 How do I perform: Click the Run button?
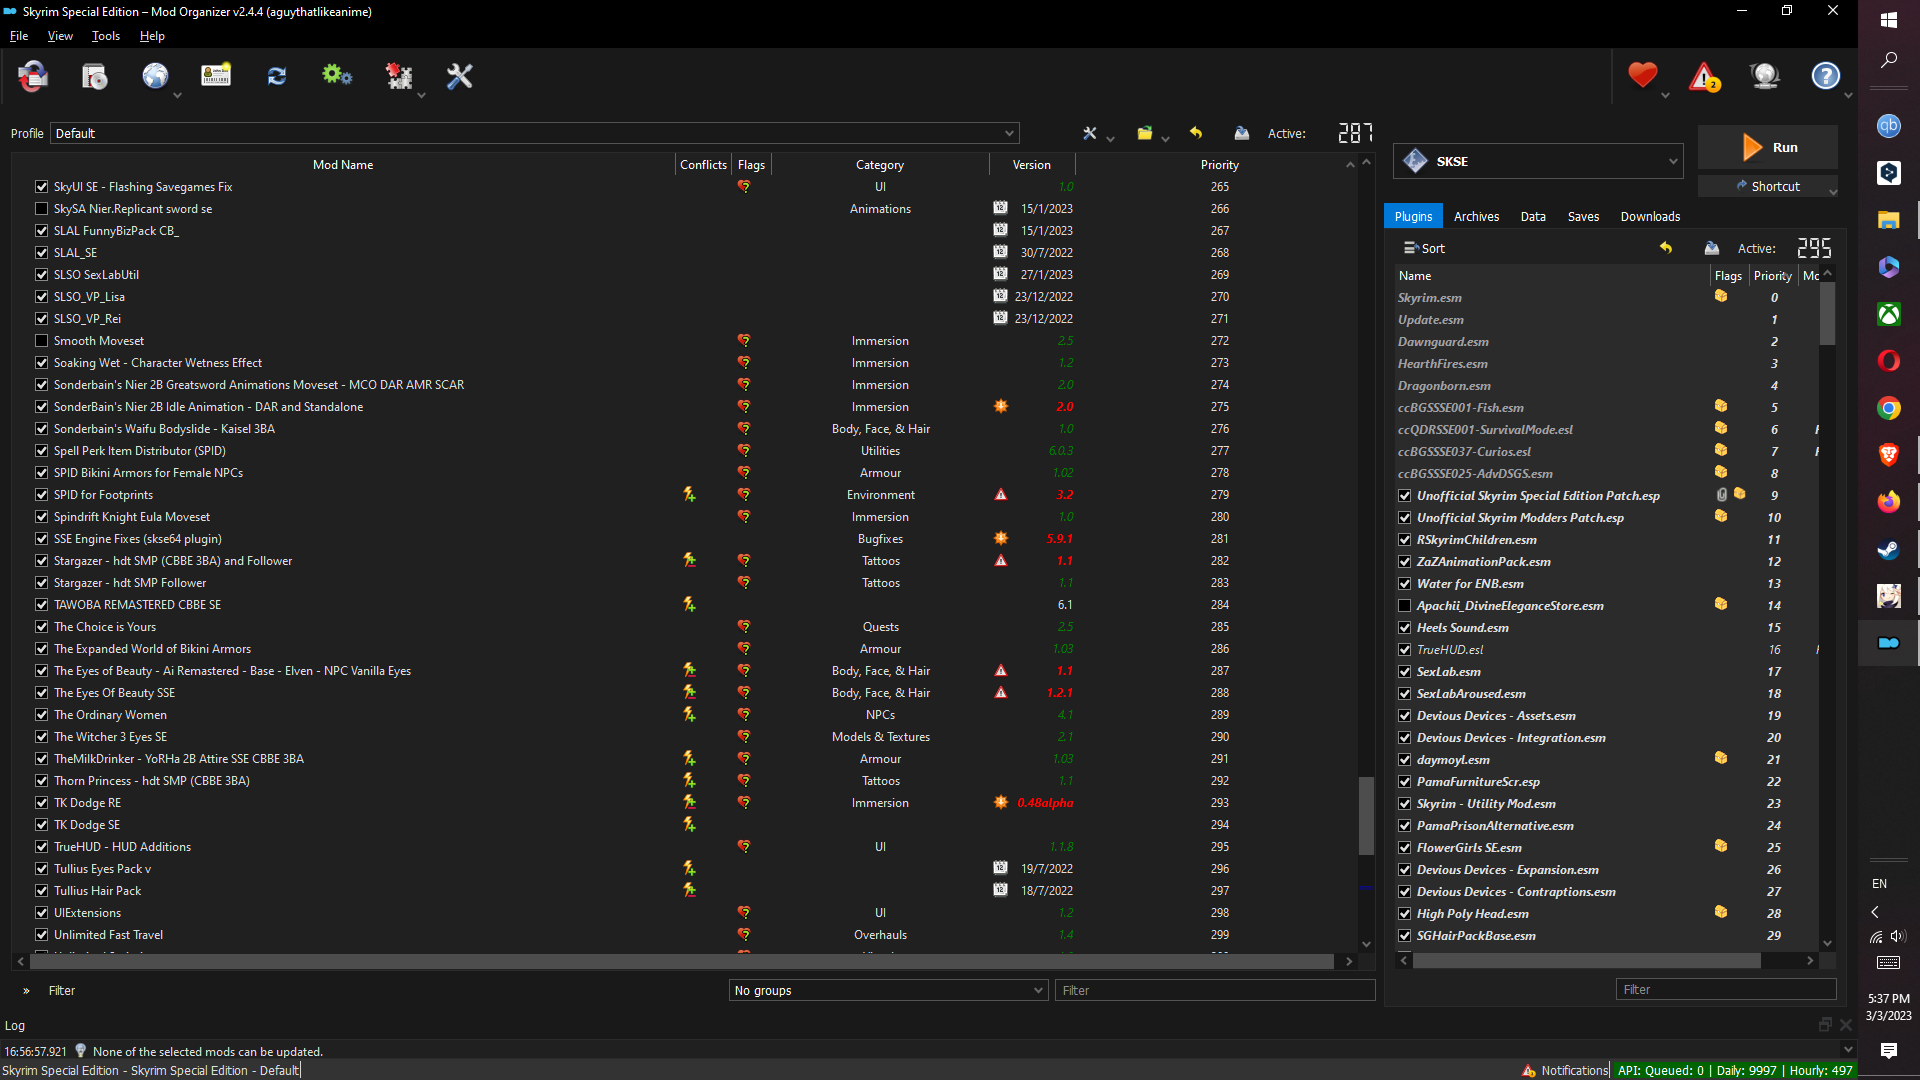click(x=1768, y=147)
